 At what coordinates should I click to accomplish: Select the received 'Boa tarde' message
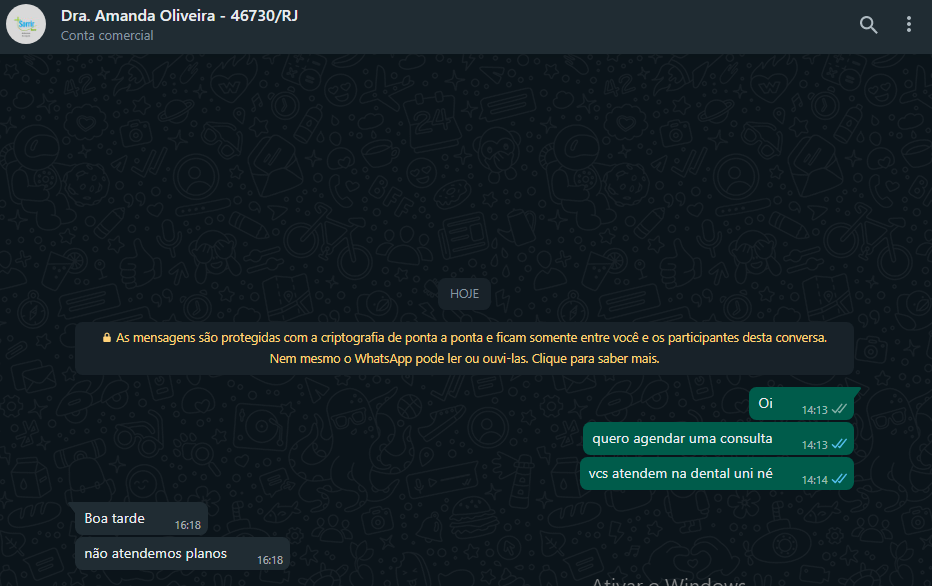coord(141,519)
